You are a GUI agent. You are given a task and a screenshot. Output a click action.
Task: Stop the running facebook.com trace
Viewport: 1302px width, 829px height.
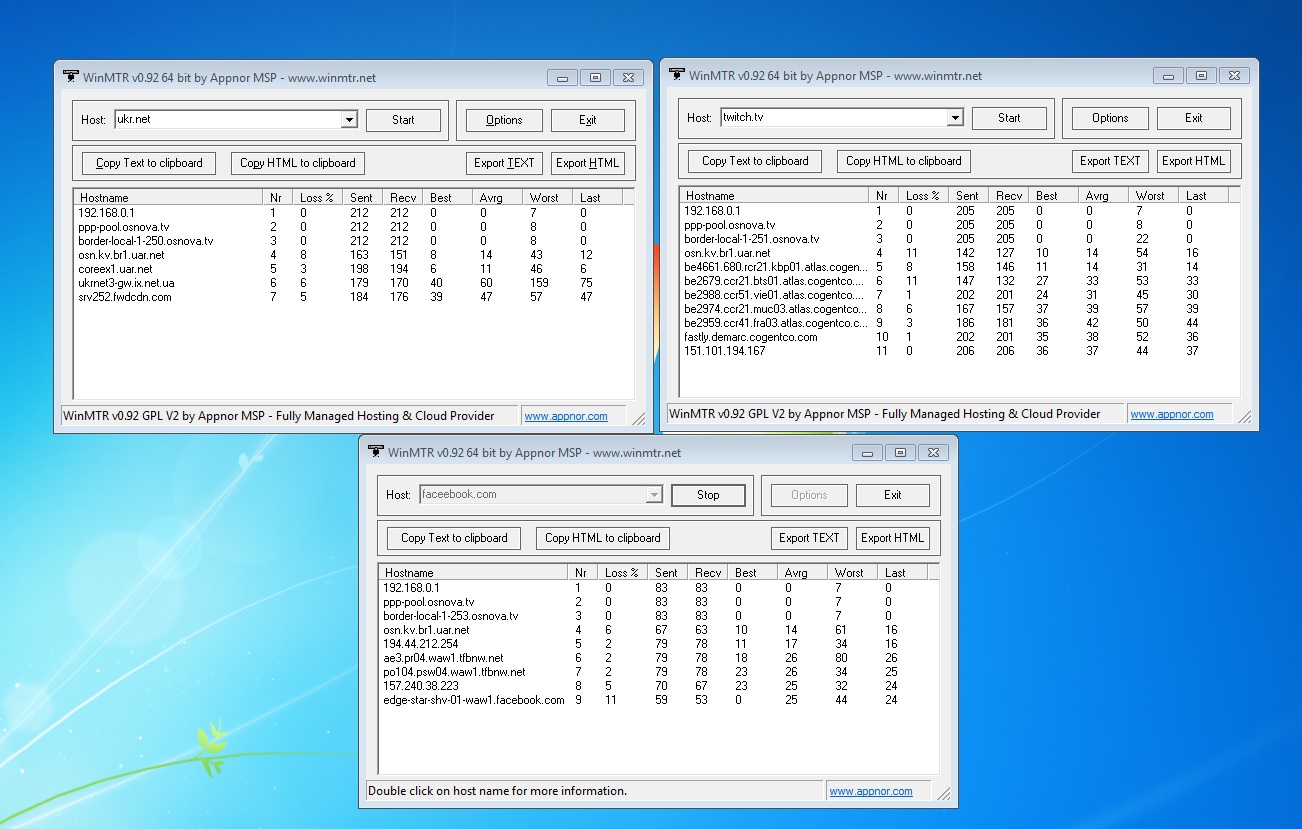708,495
